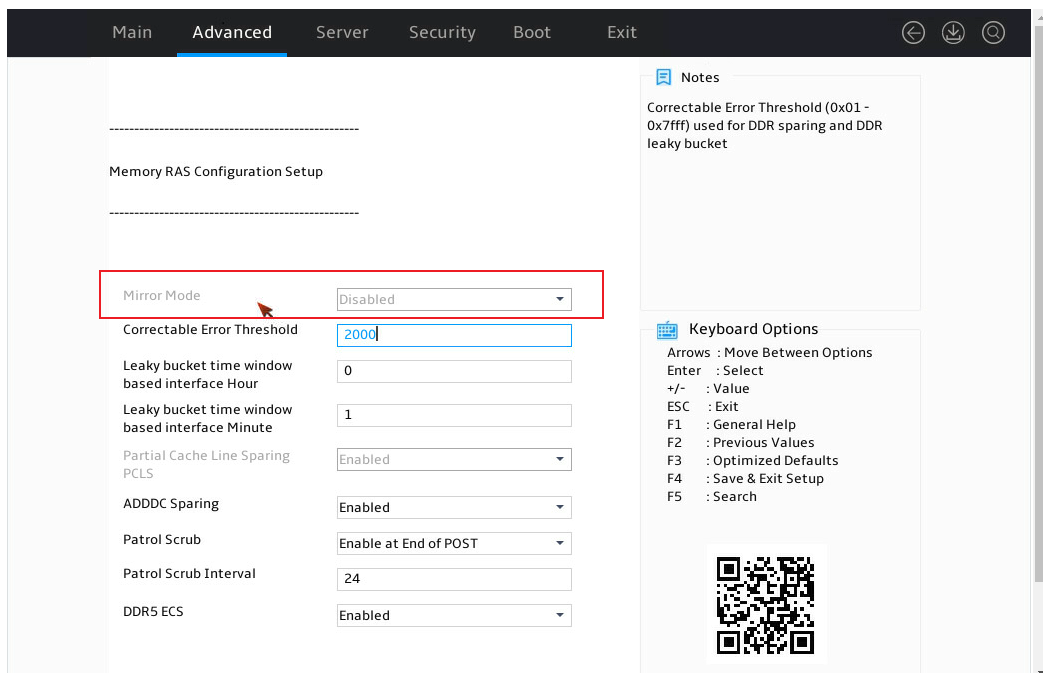1043x673 pixels.
Task: Focus the Leaky bucket Hour input field
Action: tap(454, 371)
